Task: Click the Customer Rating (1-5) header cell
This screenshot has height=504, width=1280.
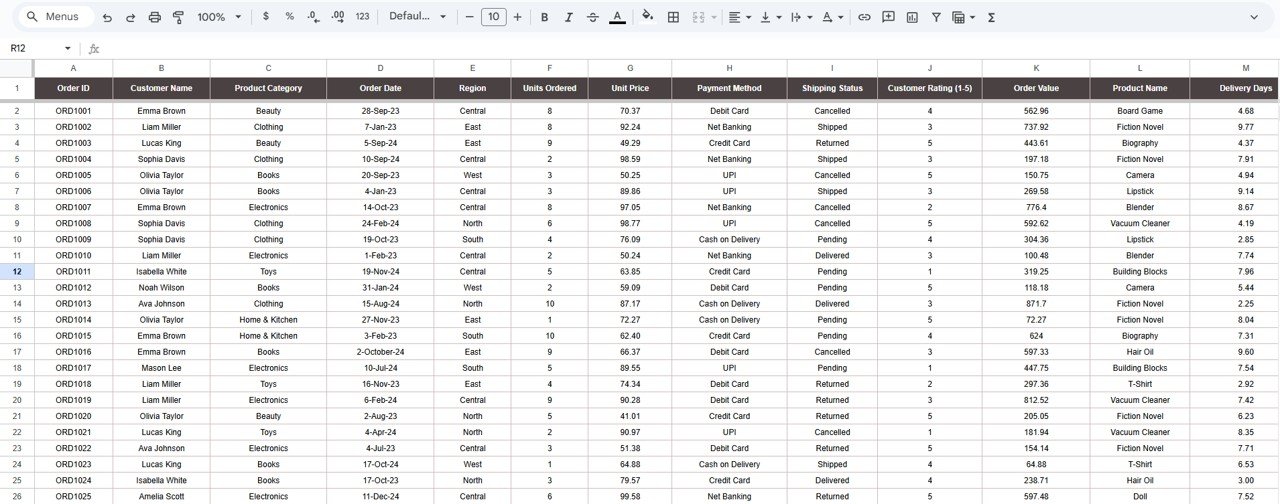Action: tap(930, 88)
